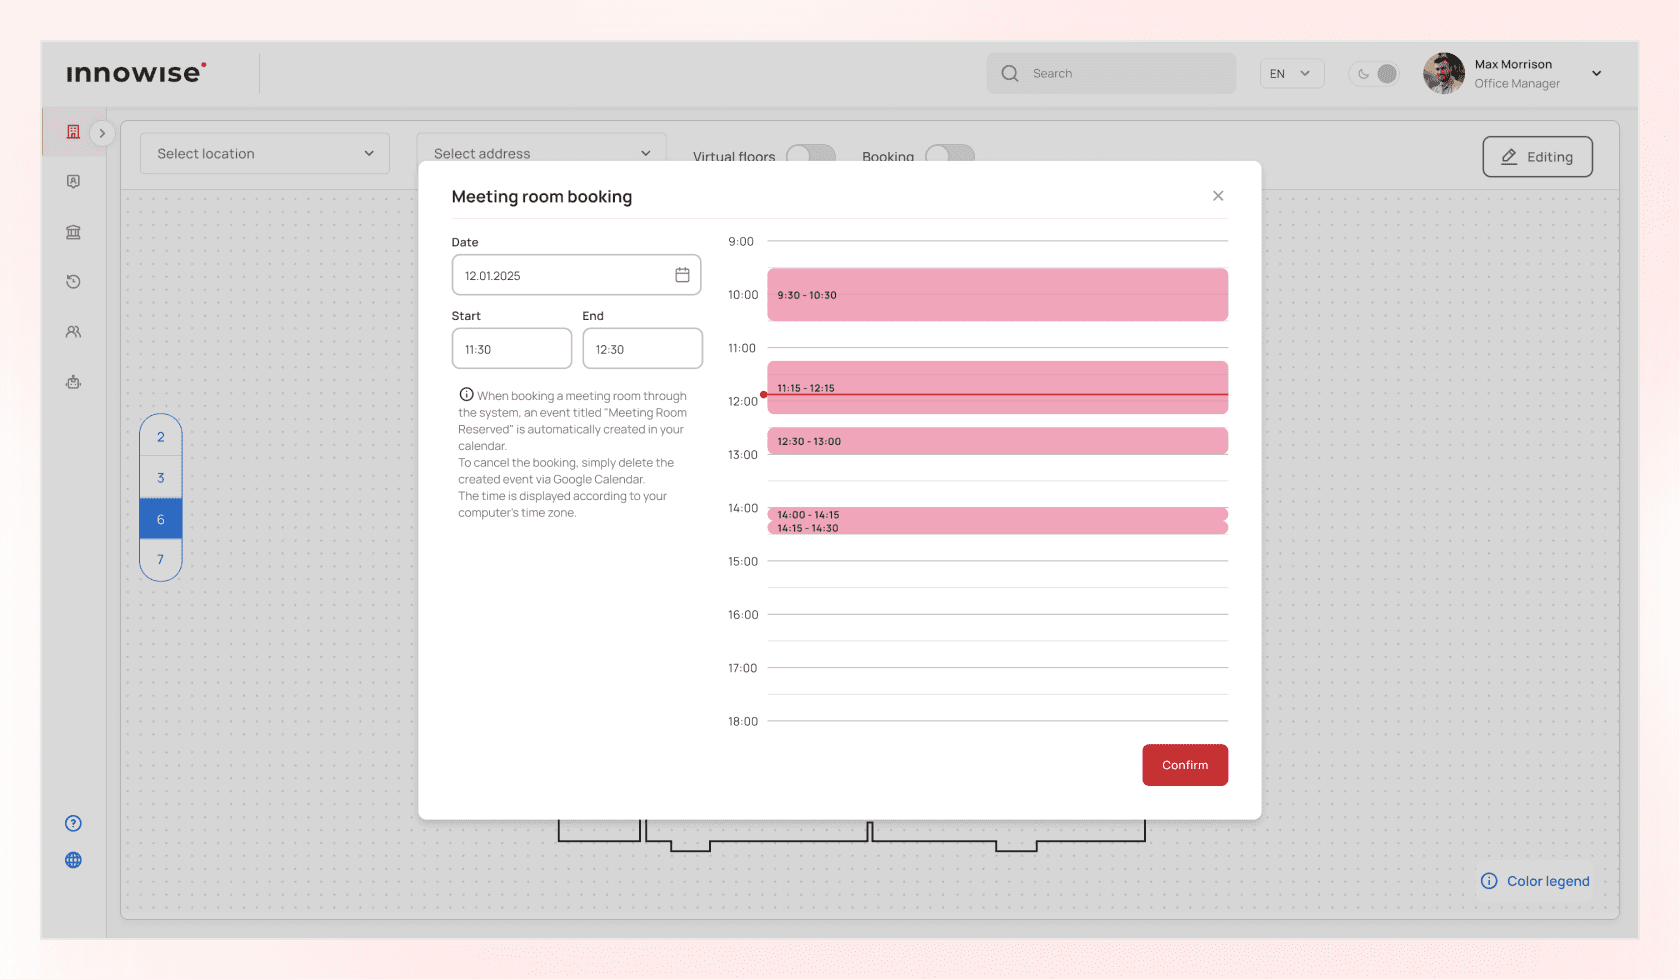Screen dimensions: 1680x980
Task: Open the Select address dropdown
Action: pyautogui.click(x=541, y=149)
